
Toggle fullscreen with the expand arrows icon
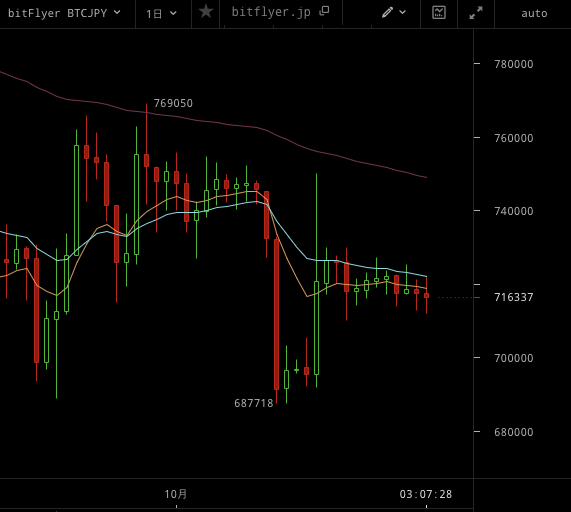(x=476, y=13)
